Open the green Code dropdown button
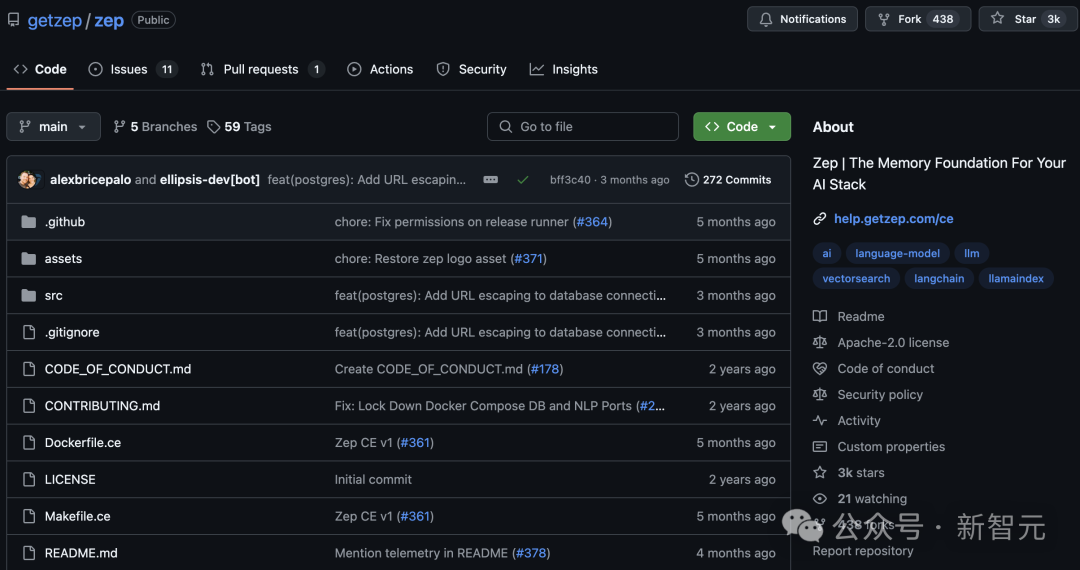The width and height of the screenshot is (1080, 570). 742,127
